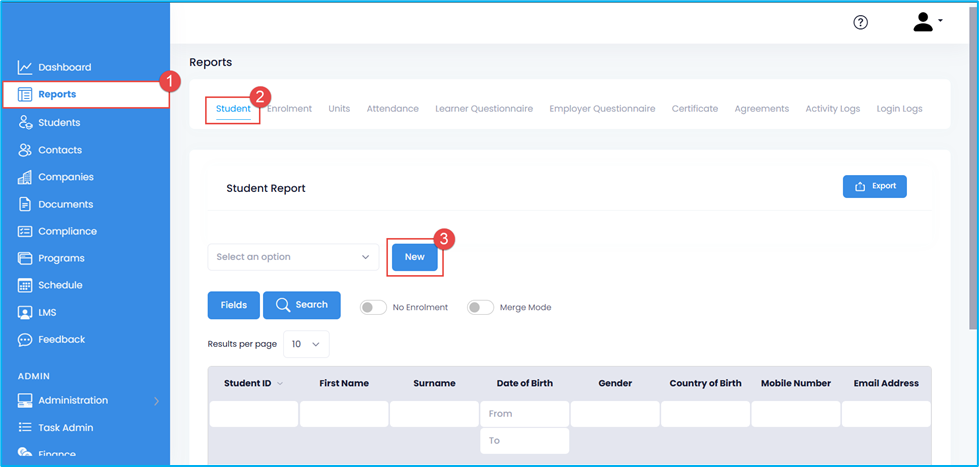Open the user profile dropdown menu

[927, 22]
